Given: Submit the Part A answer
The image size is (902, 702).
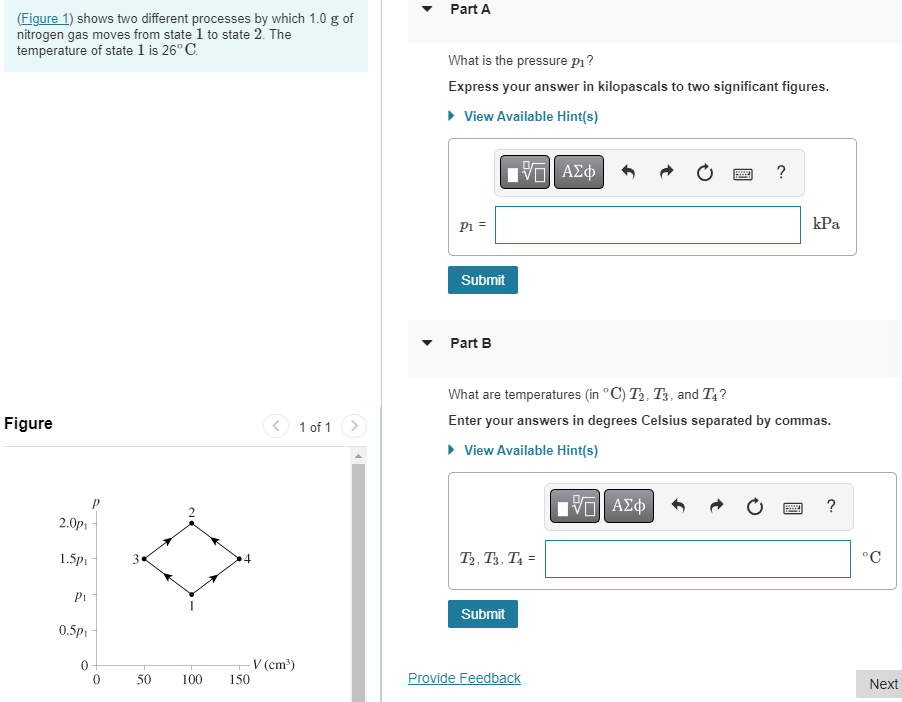Looking at the screenshot, I should (482, 280).
